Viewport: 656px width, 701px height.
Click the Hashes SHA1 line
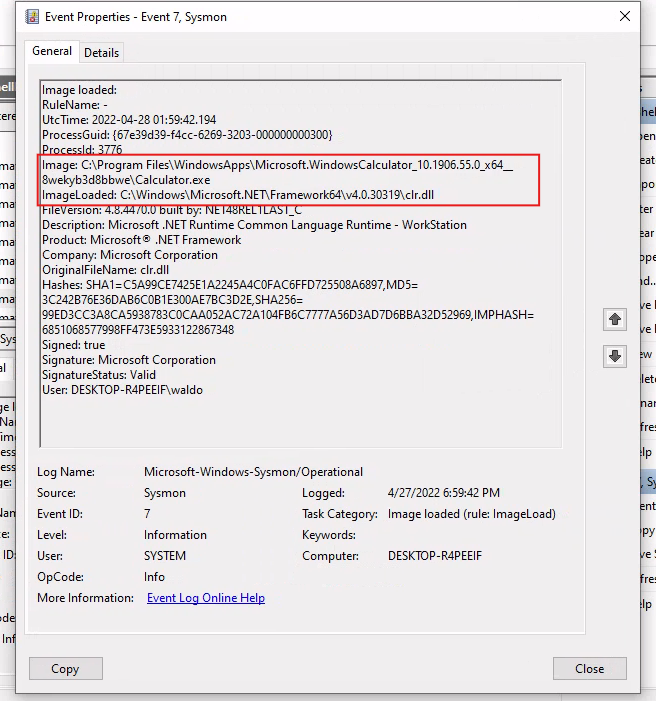pos(230,285)
